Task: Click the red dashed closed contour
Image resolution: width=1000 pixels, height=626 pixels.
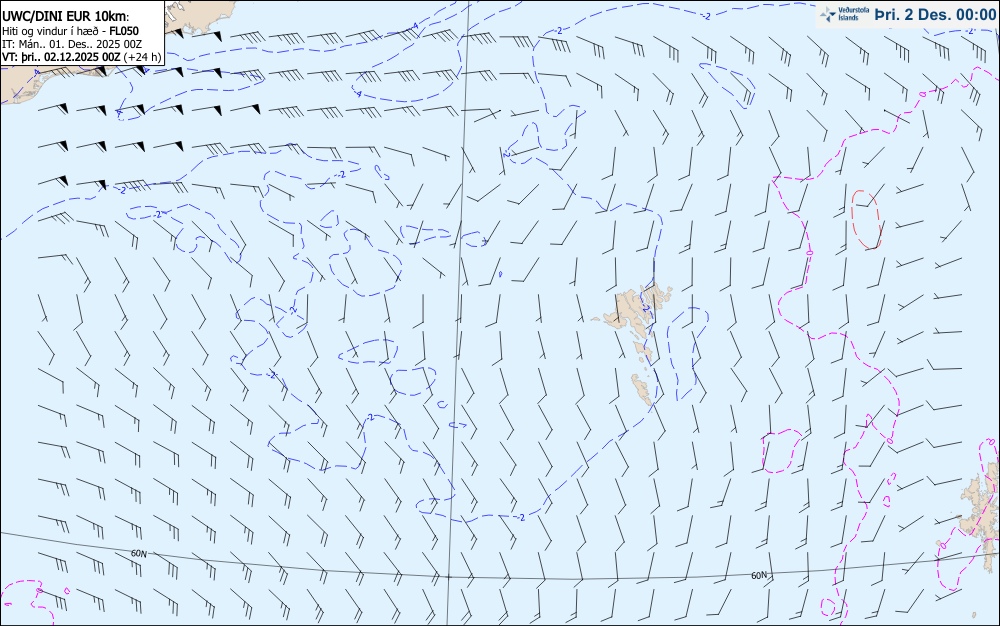Action: (x=865, y=219)
